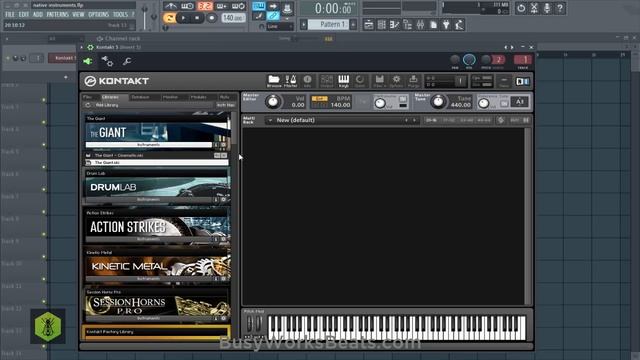This screenshot has height=360, width=640.
Task: Toggle the countdown 3-2 before recording button
Action: point(205,6)
